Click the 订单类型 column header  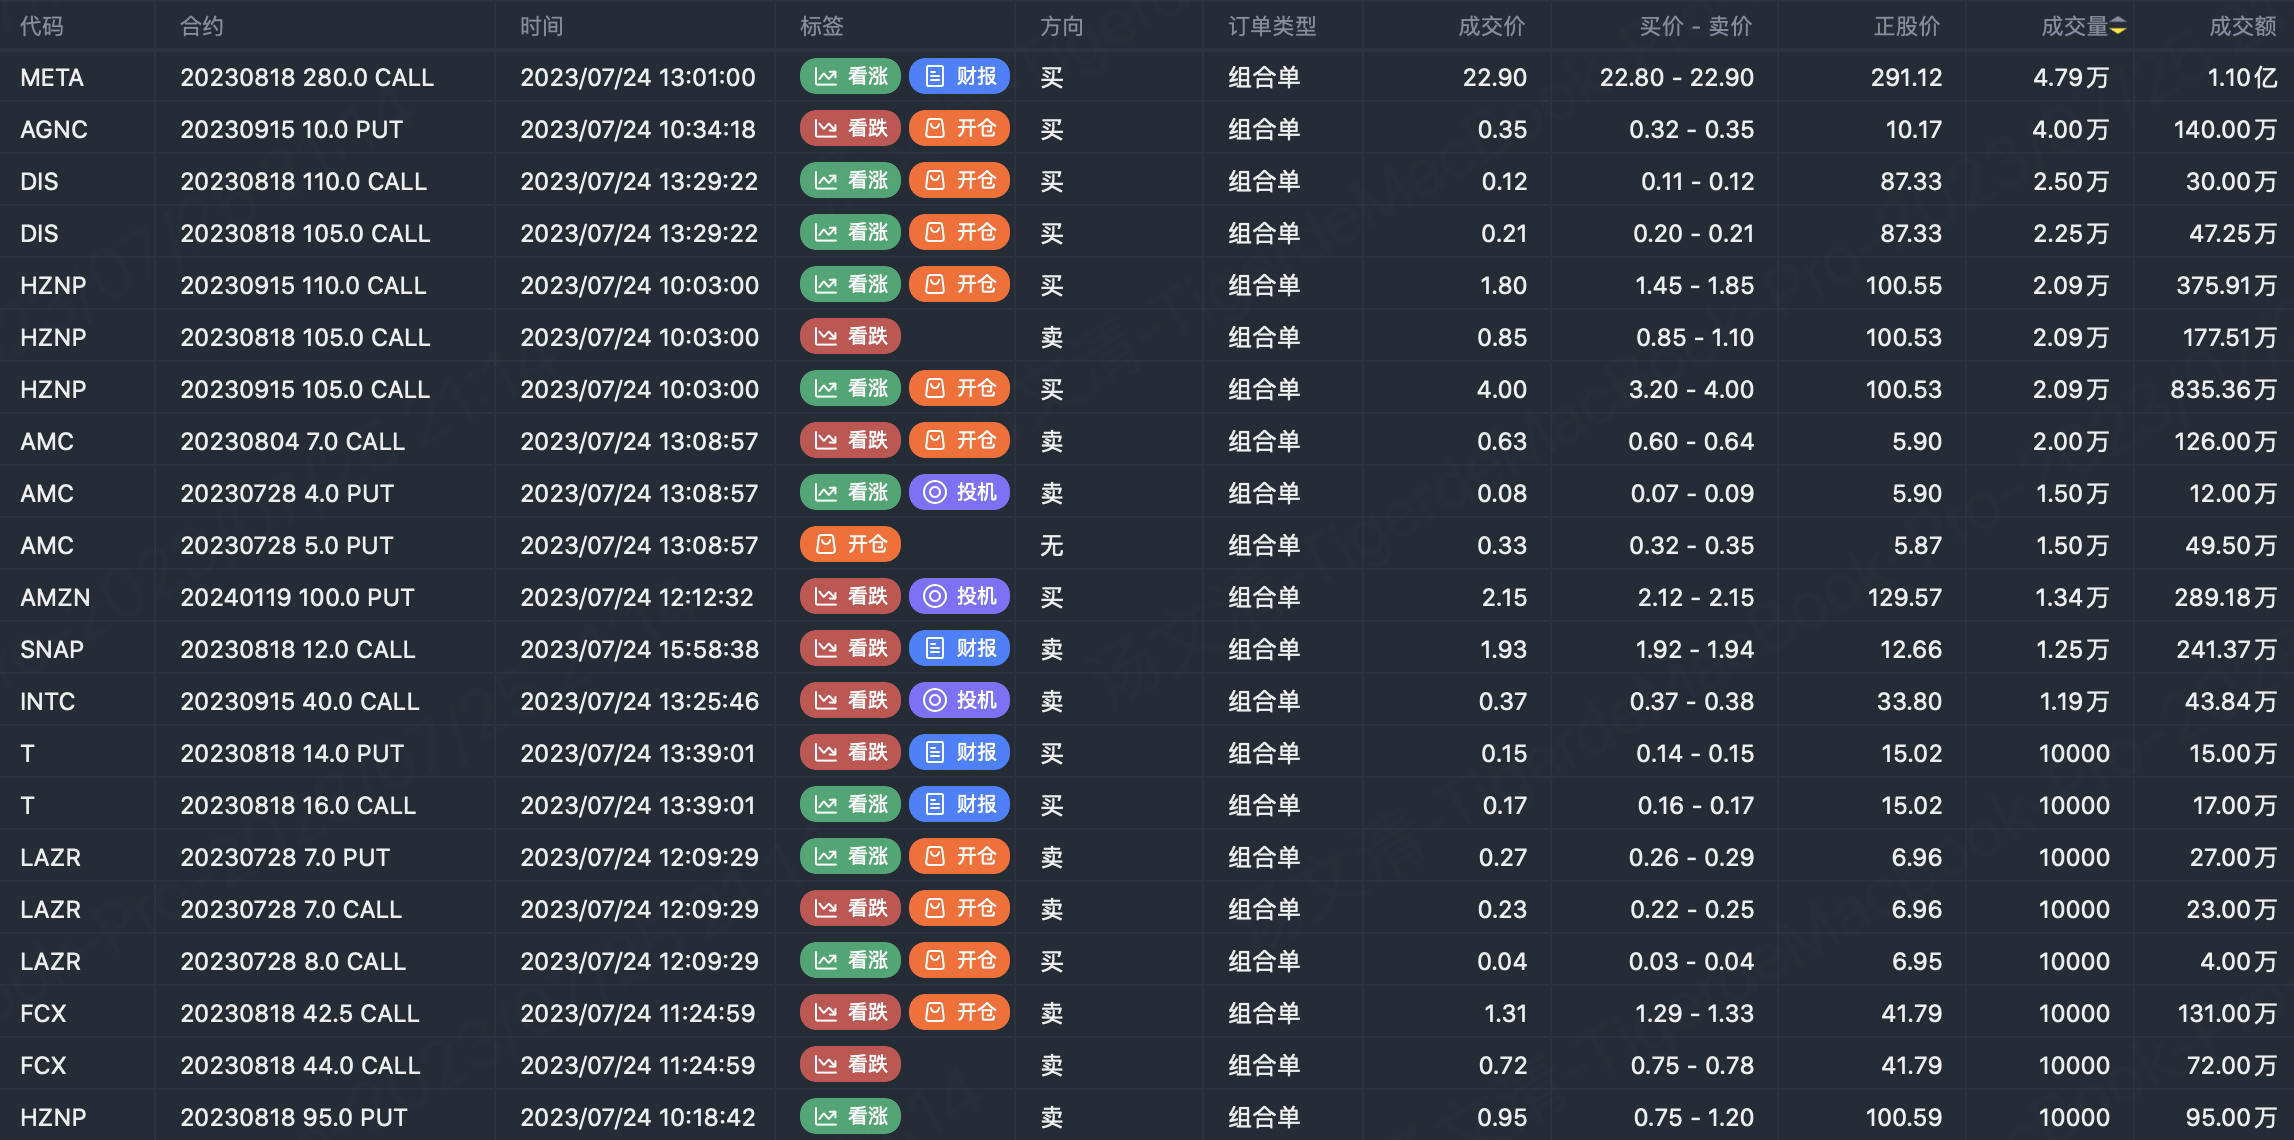[x=1272, y=27]
